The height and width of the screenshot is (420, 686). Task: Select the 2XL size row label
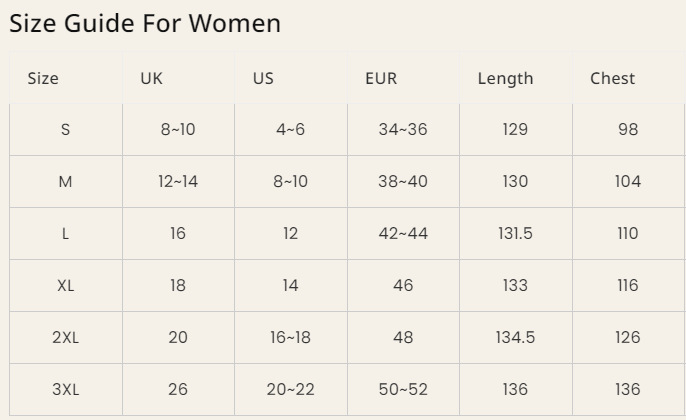click(66, 338)
